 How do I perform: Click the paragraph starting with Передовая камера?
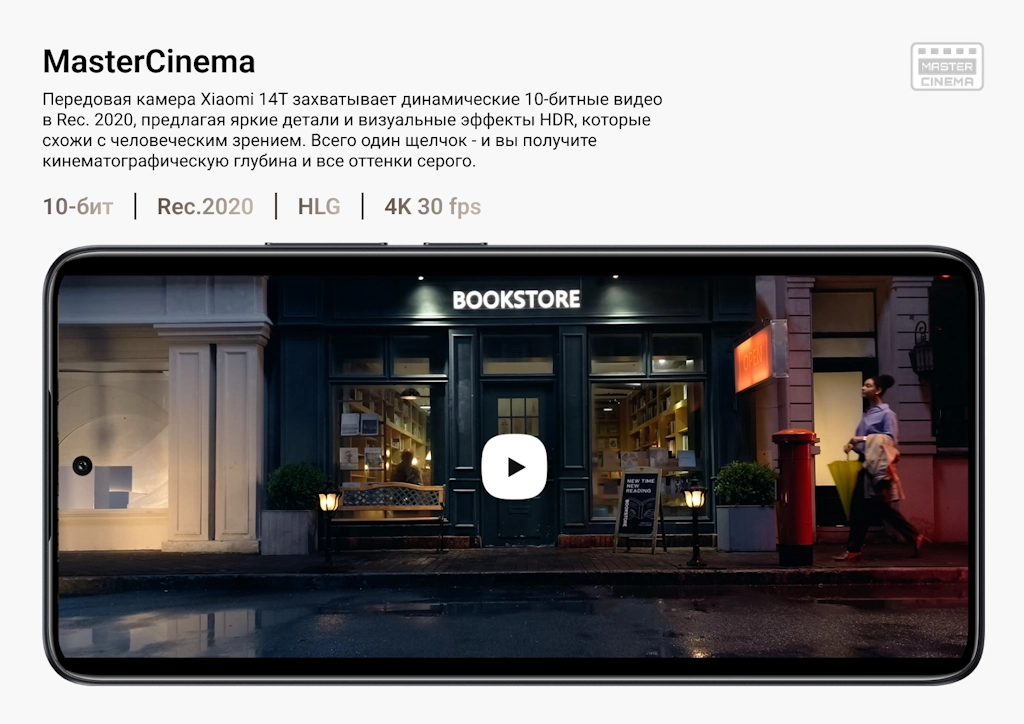point(353,130)
